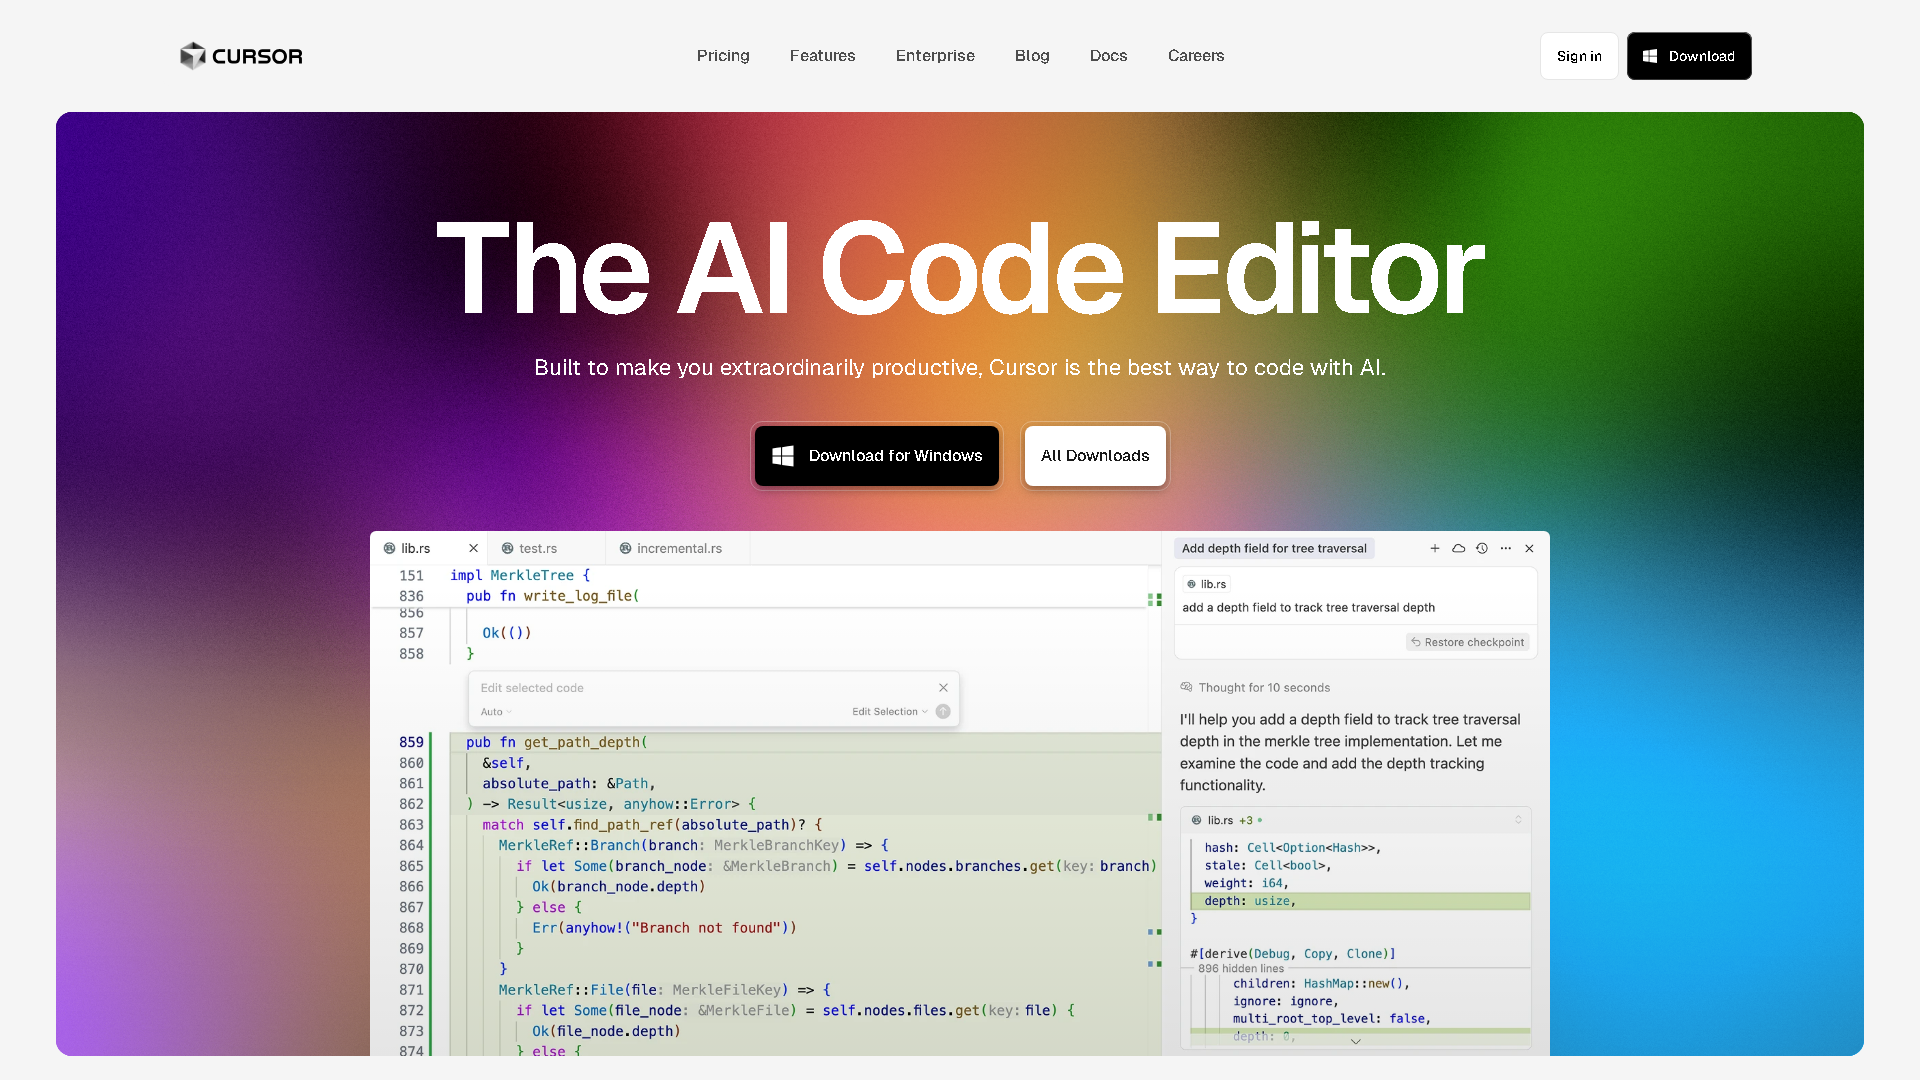Click the Cursor logo in the top left
1920x1080 pixels.
(240, 56)
